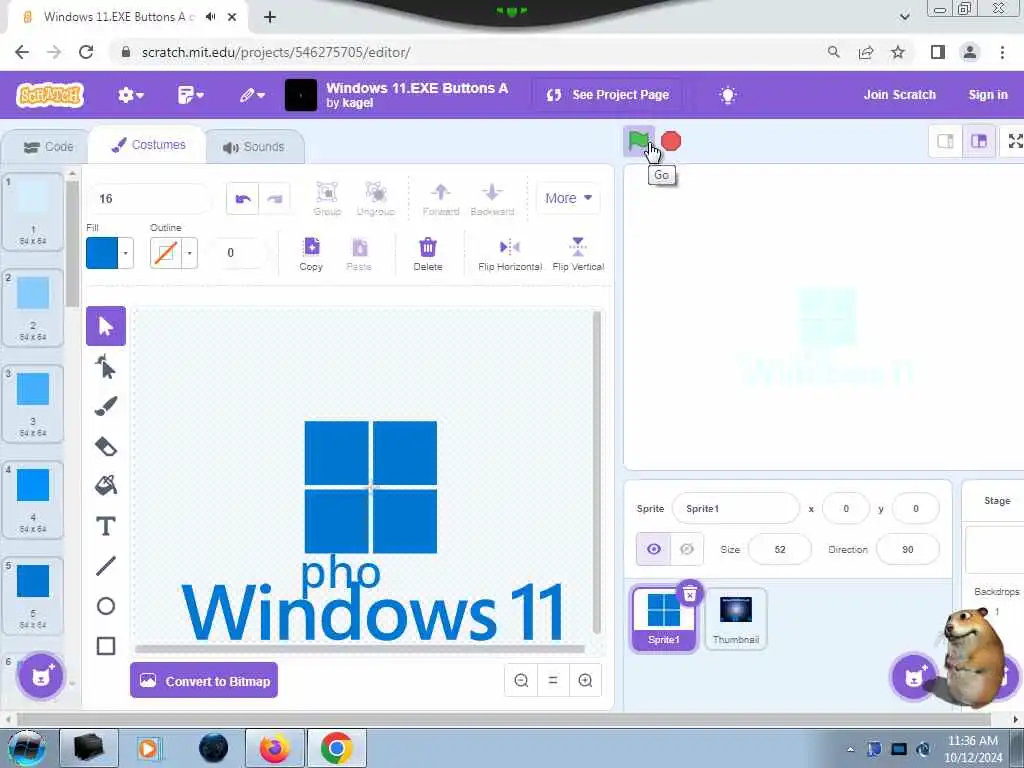Viewport: 1024px width, 768px height.
Task: Click the green flag Go button
Action: point(638,141)
